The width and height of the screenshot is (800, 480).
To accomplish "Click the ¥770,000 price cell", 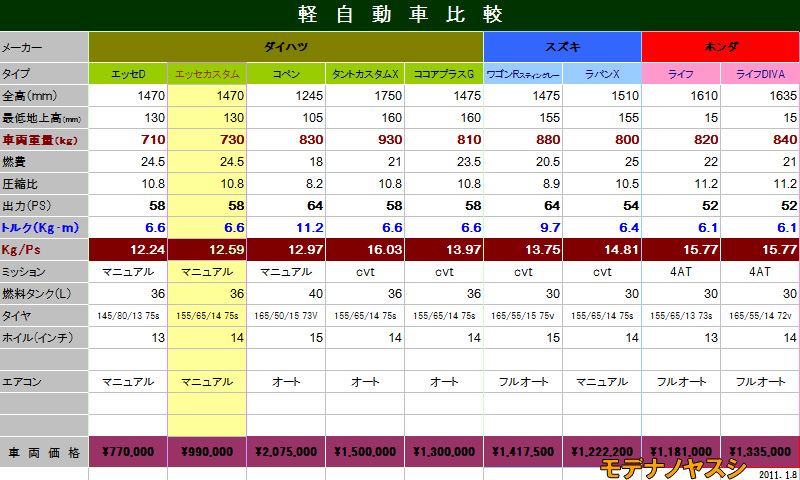I will coord(128,452).
